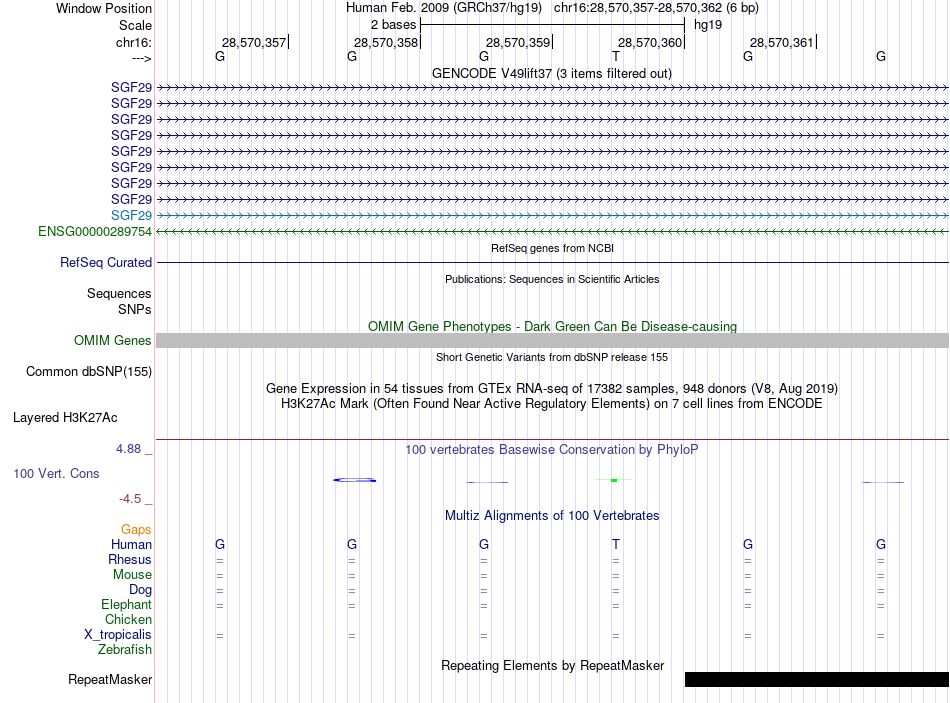
Task: Click the 2 bases scale bar
Action: (x=553, y=25)
